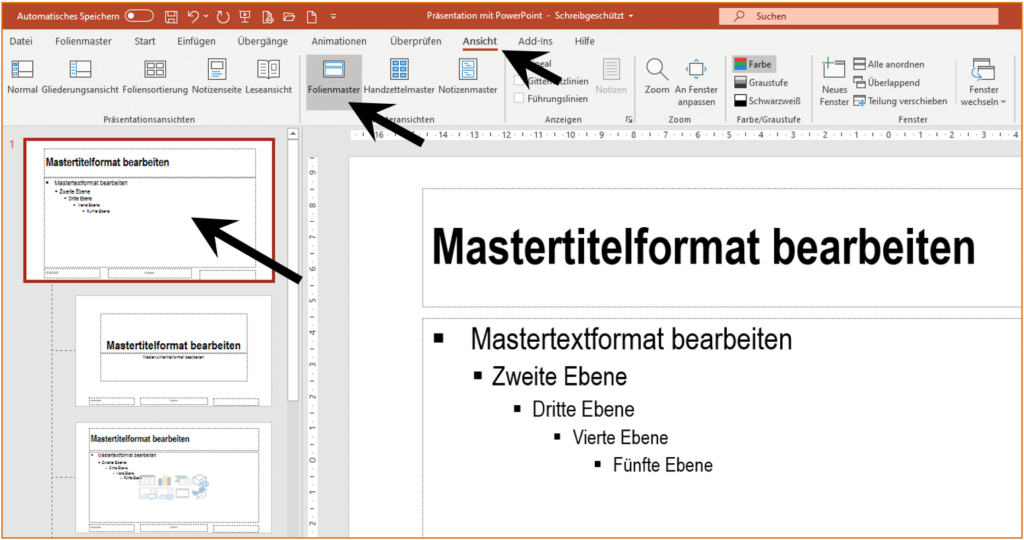Click Mastertextformat bearbeiten bullet text
Image resolution: width=1024 pixels, height=540 pixels.
(x=631, y=339)
